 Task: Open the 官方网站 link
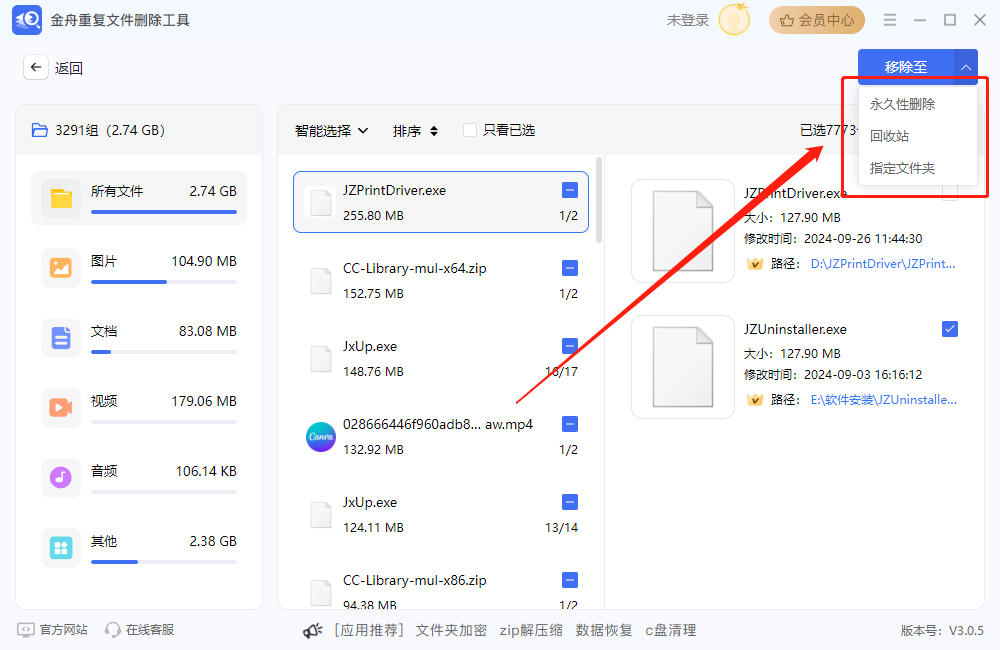(x=64, y=630)
